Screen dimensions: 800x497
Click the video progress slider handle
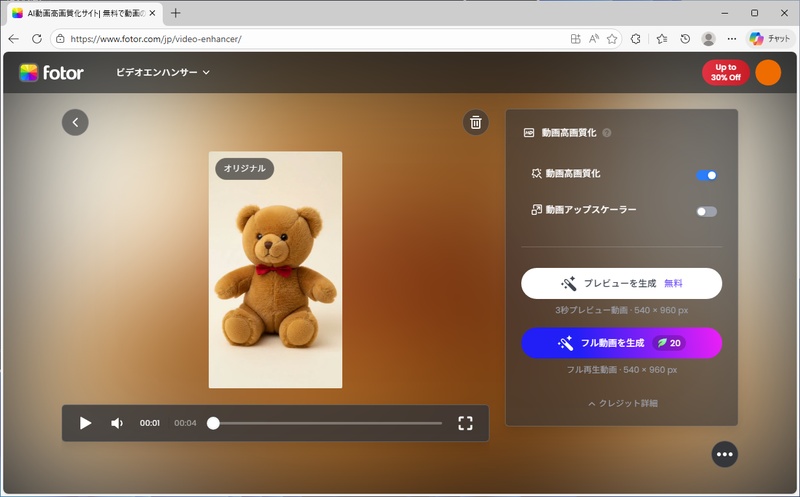point(213,423)
